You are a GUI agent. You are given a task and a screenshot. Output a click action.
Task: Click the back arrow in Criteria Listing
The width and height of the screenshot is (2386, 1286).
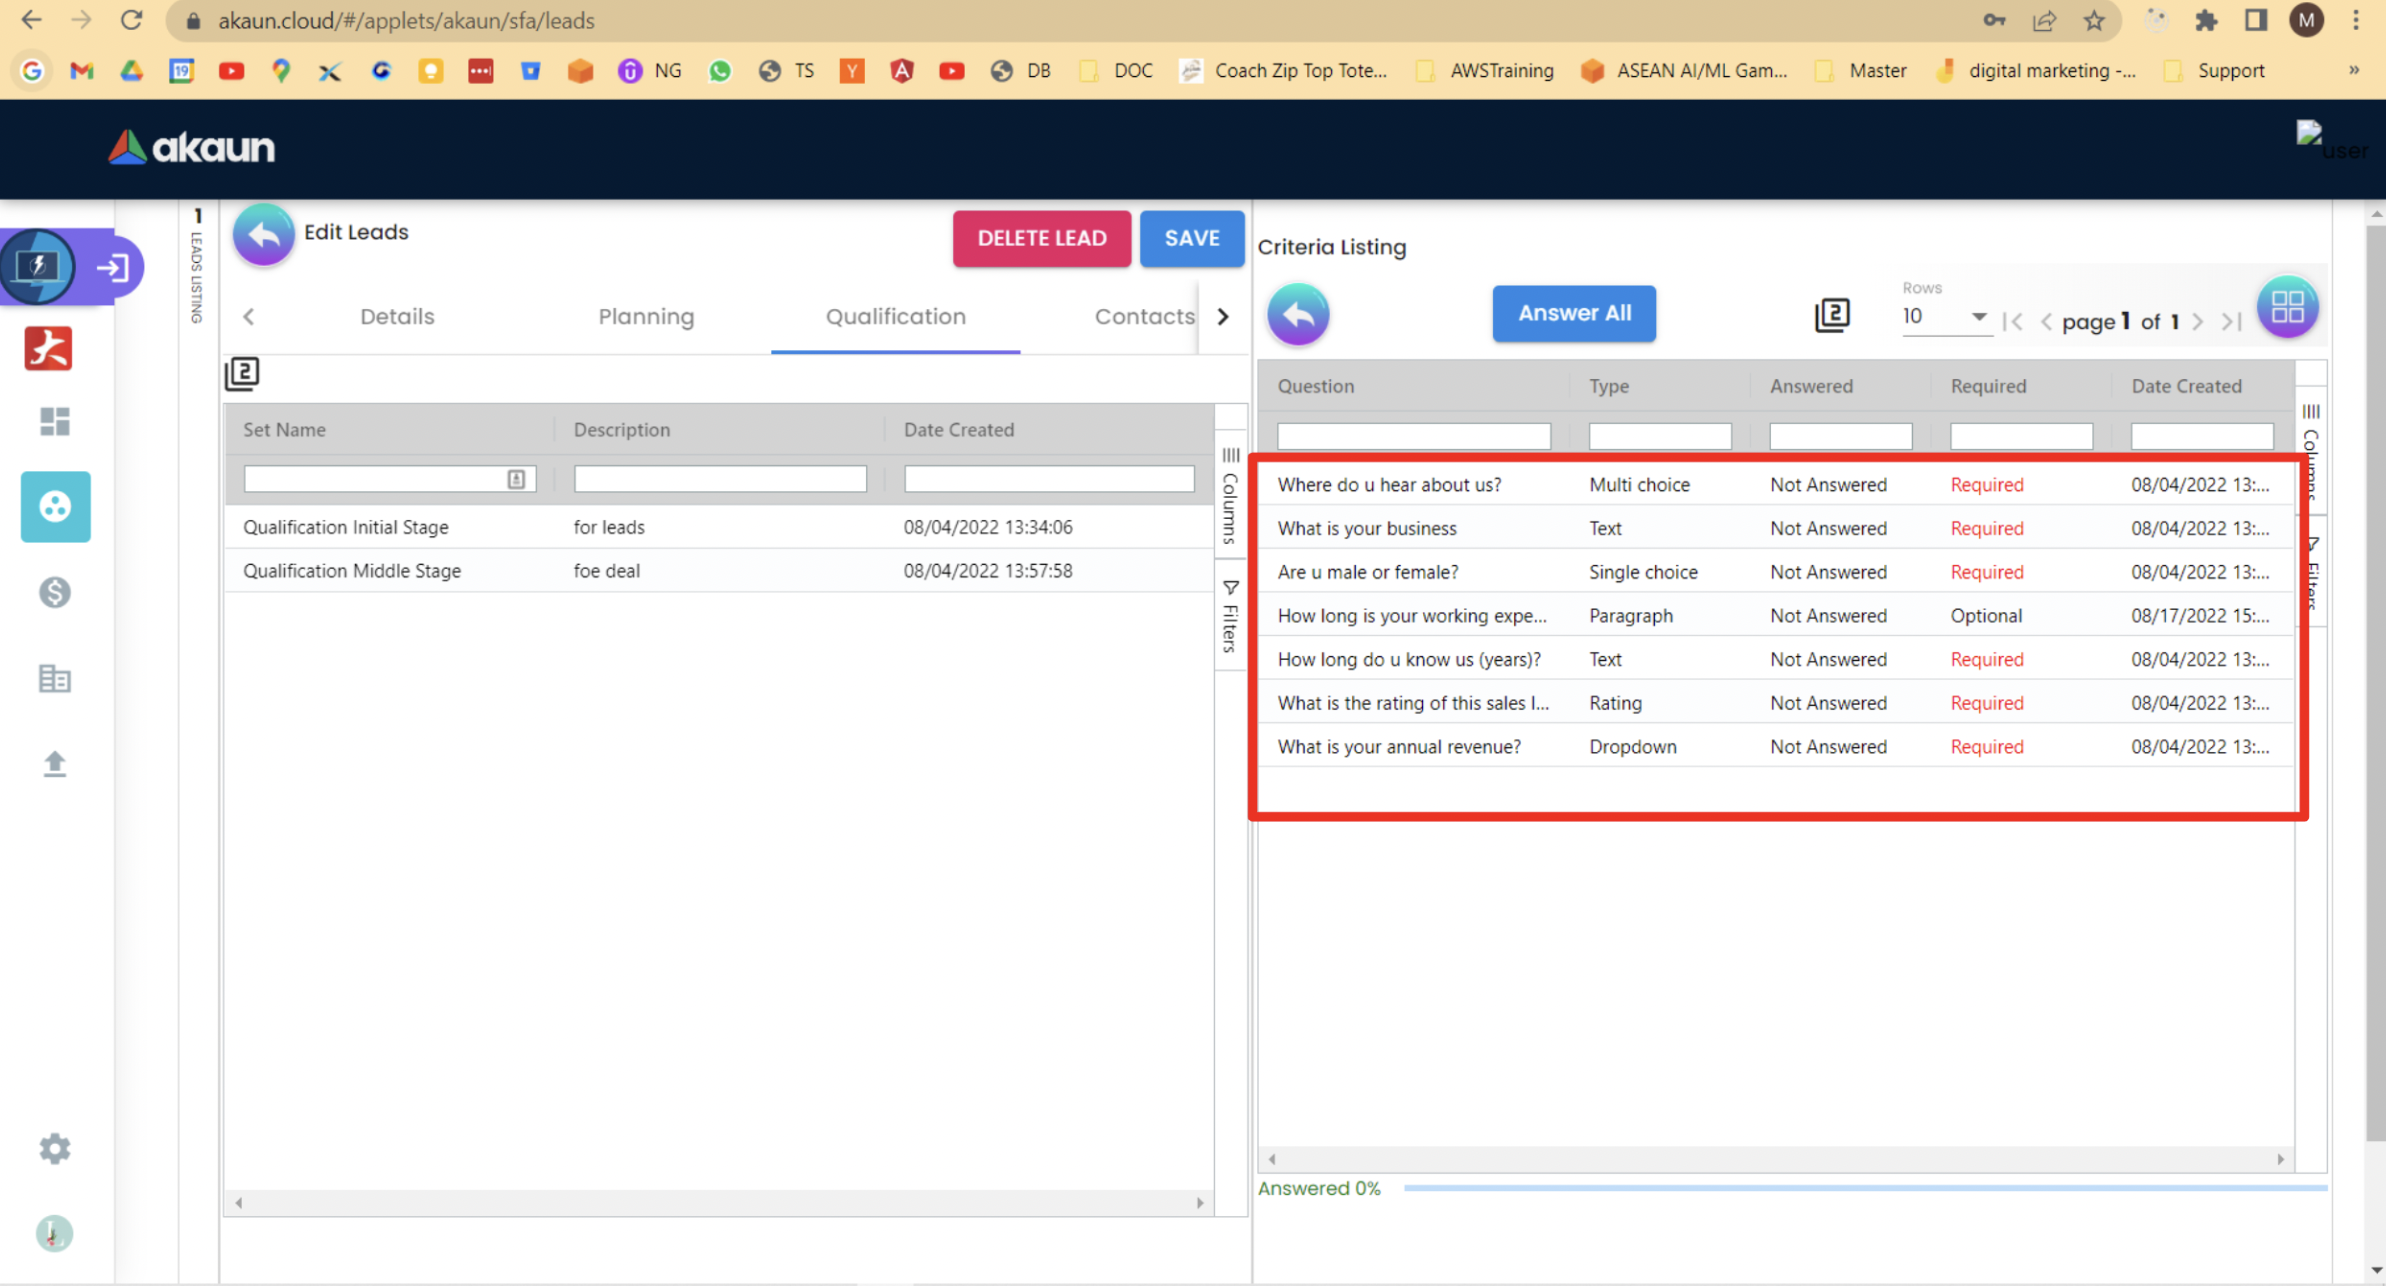point(1297,314)
